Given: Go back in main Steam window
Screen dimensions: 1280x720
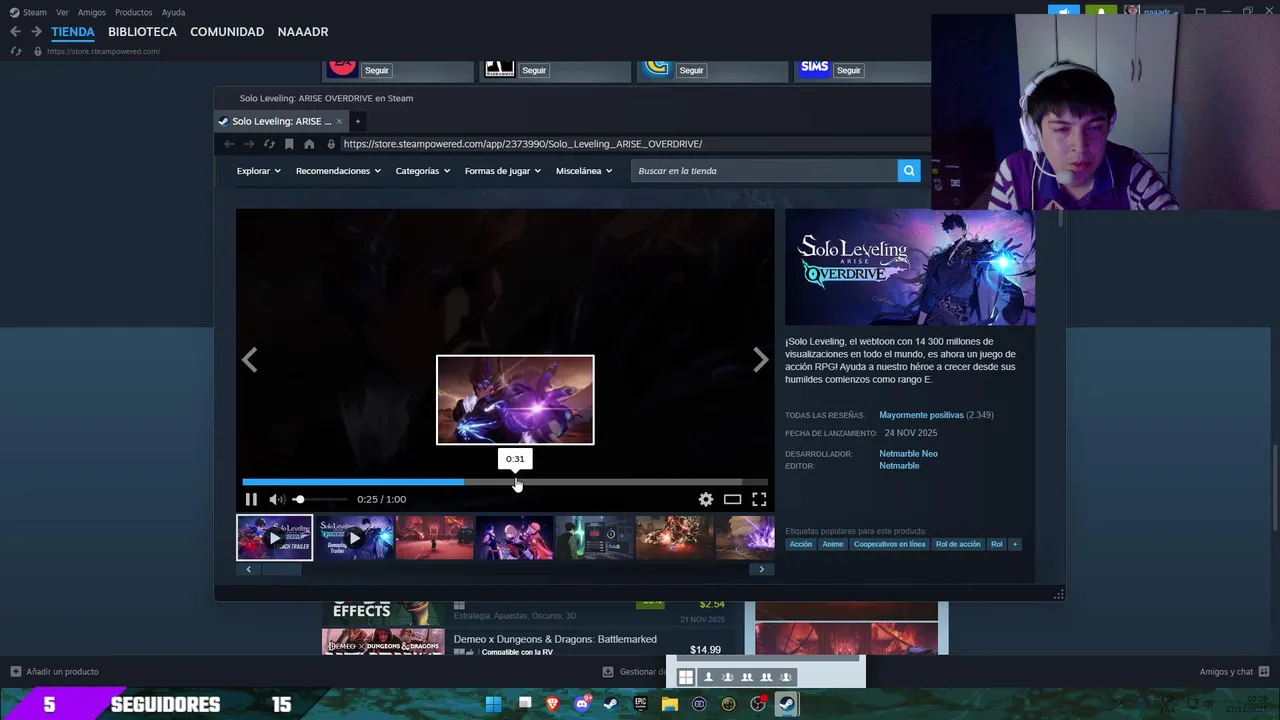Looking at the screenshot, I should (x=15, y=32).
